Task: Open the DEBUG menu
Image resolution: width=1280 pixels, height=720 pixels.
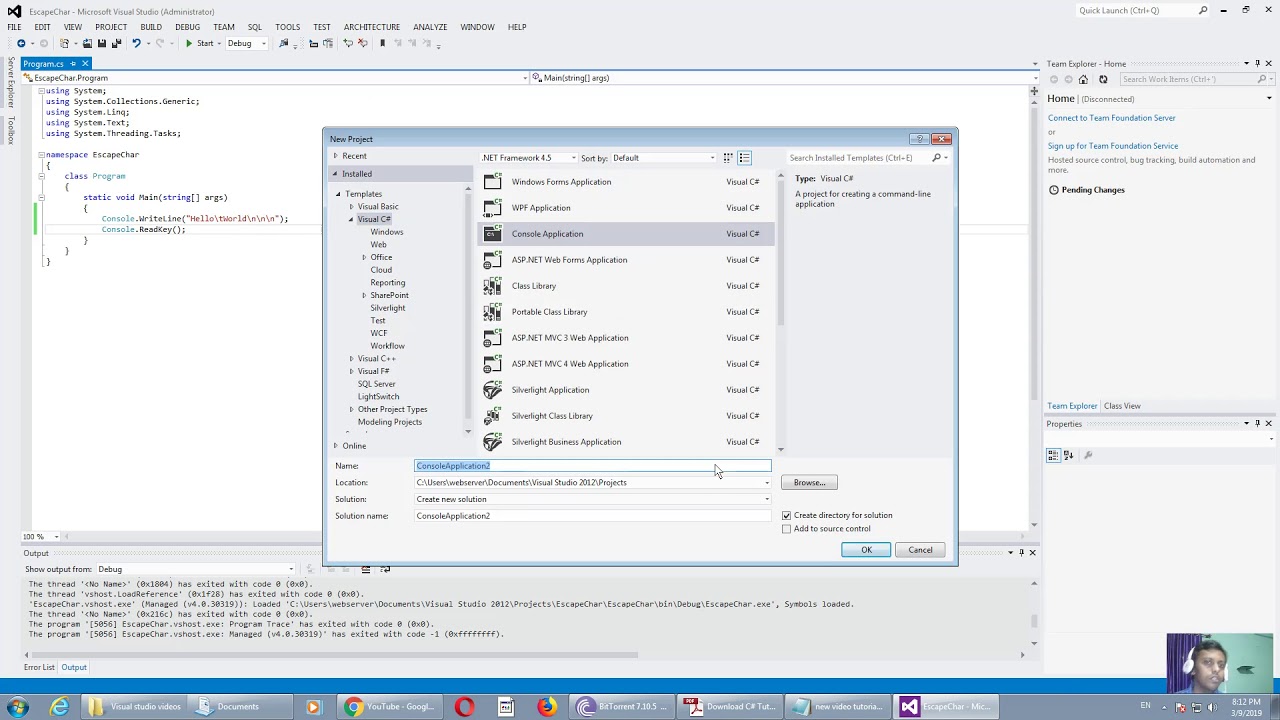Action: coord(187,27)
